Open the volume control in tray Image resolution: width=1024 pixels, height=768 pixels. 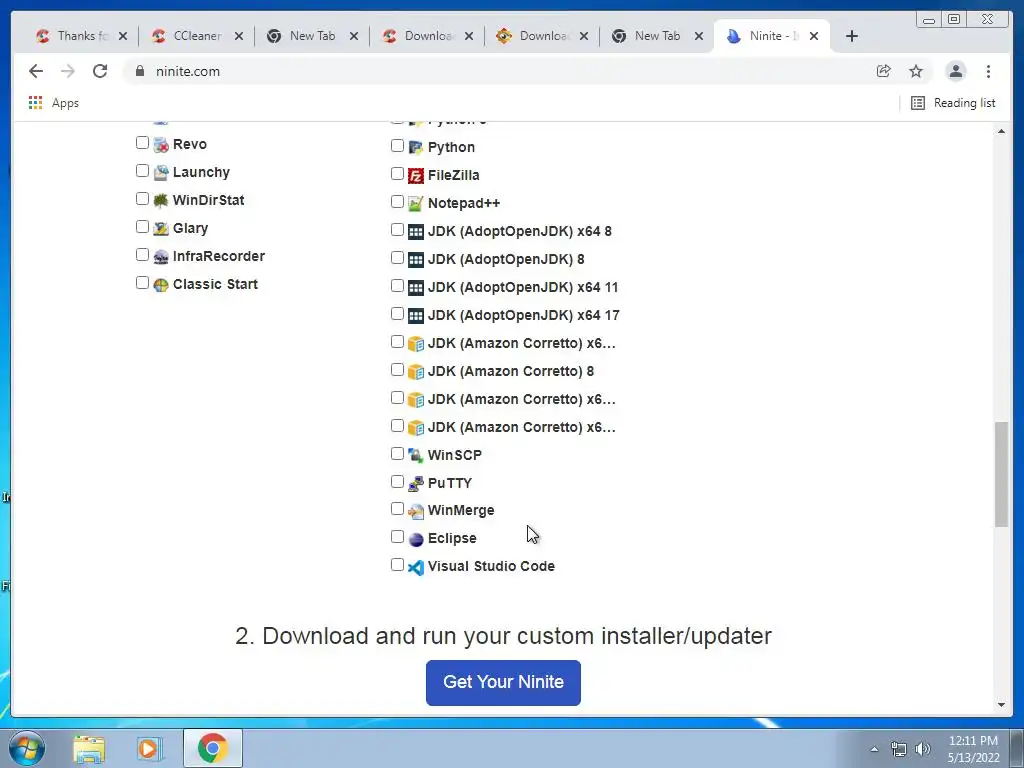(923, 749)
